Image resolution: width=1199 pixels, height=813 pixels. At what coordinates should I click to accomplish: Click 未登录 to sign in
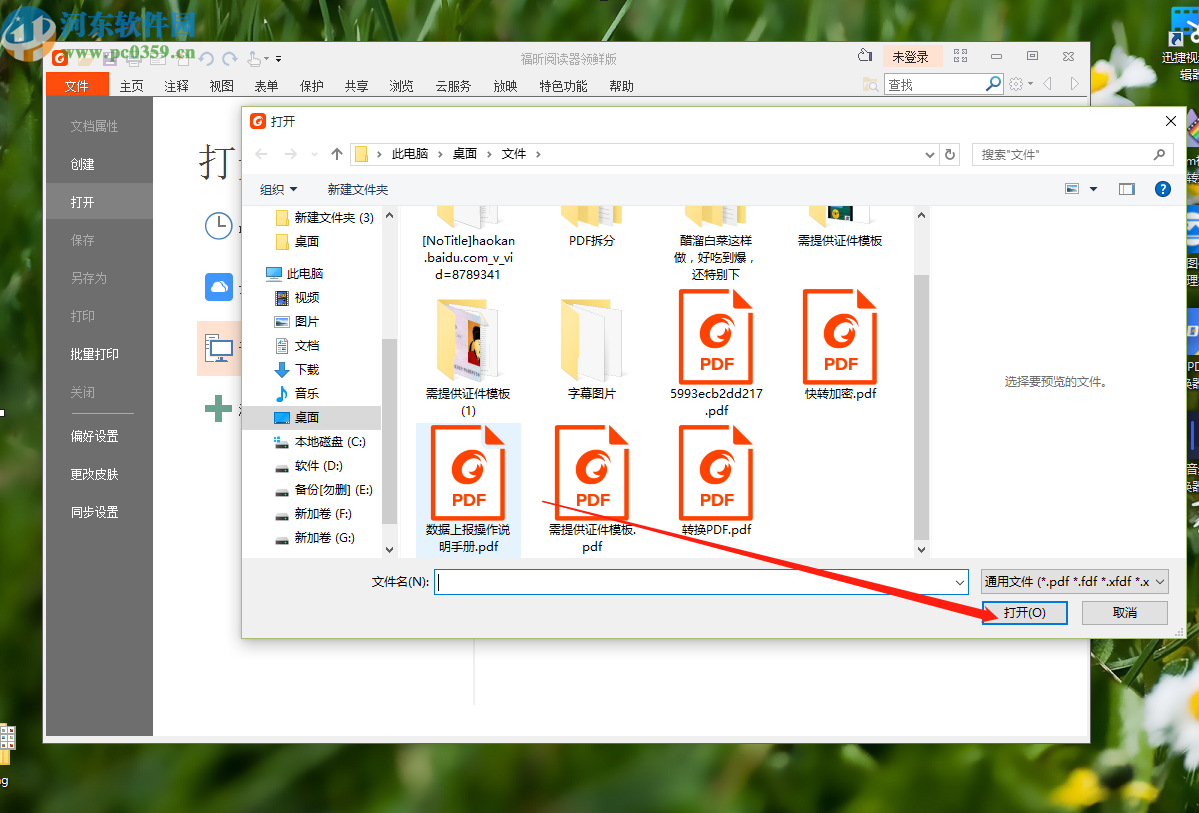[912, 56]
